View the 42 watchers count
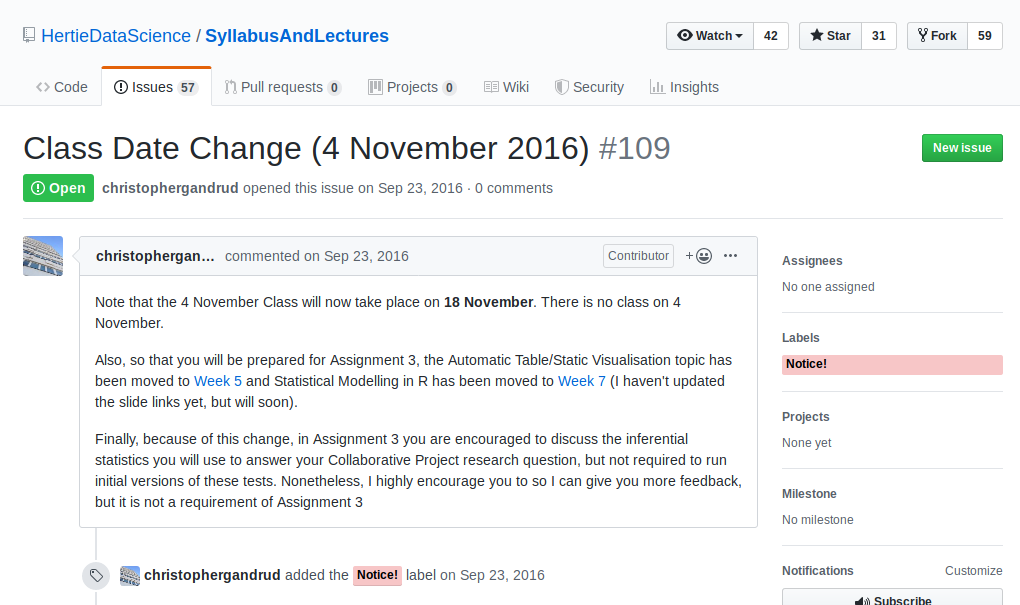 click(770, 36)
